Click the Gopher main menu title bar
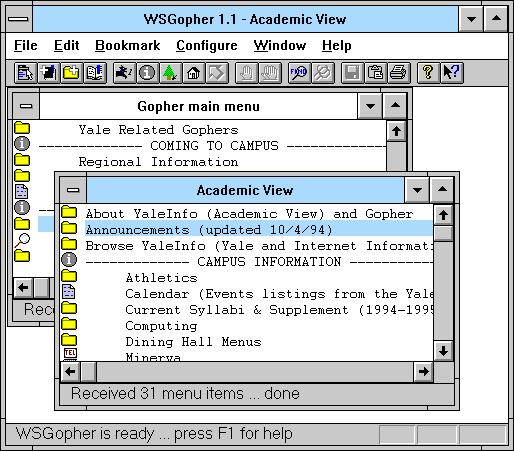This screenshot has width=514, height=451. click(x=198, y=106)
